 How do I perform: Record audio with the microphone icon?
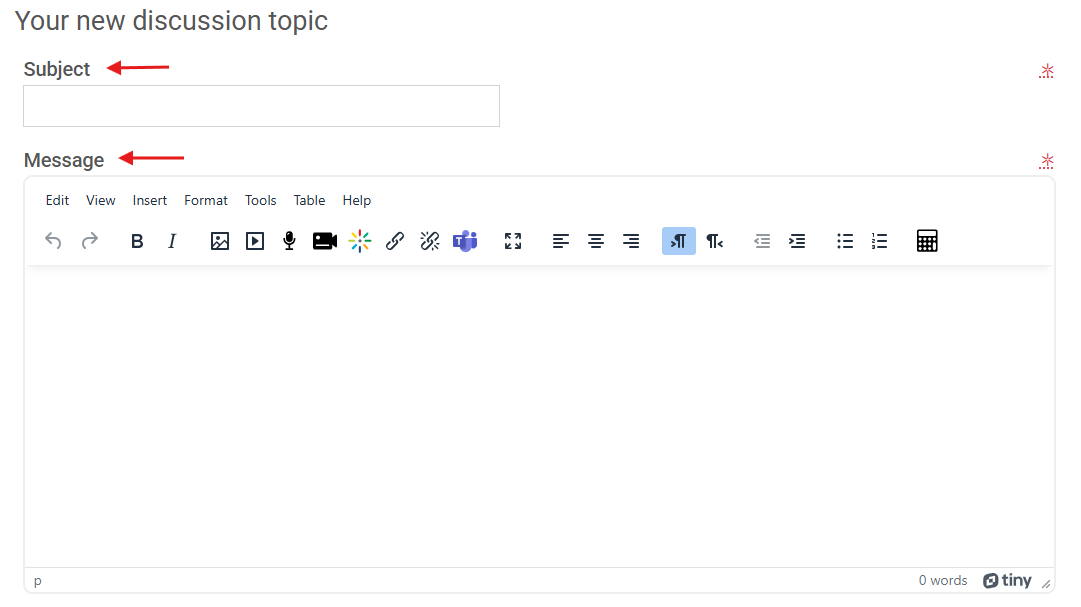[x=290, y=241]
